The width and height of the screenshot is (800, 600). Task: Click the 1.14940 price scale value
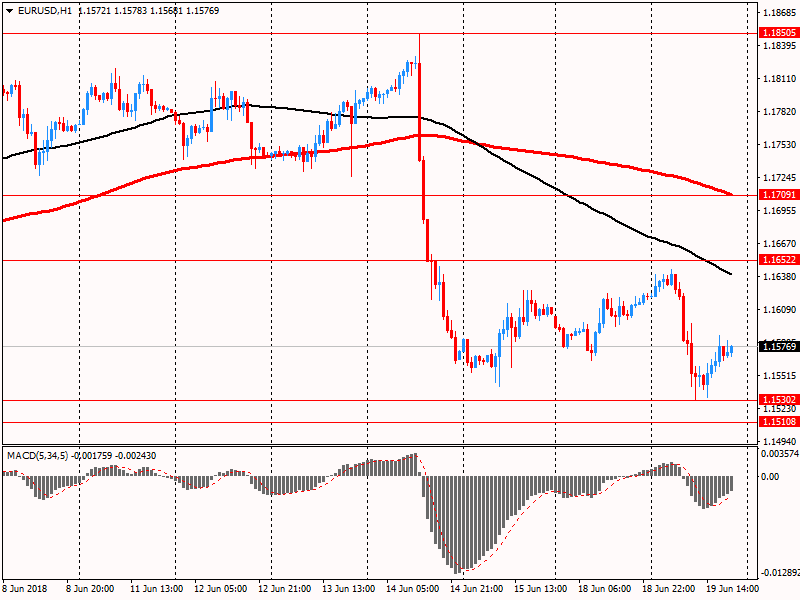(x=780, y=441)
